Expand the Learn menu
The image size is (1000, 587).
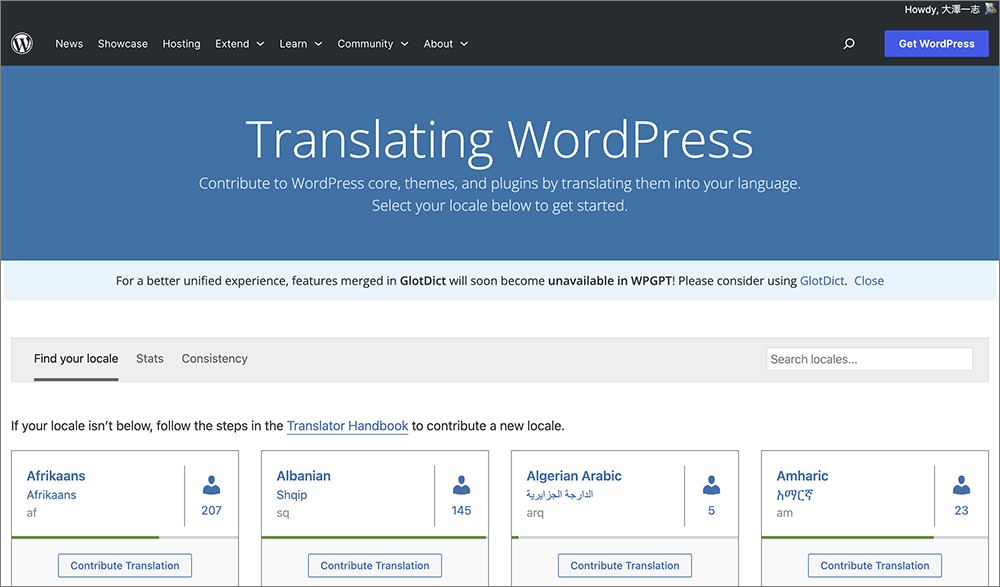[x=300, y=43]
